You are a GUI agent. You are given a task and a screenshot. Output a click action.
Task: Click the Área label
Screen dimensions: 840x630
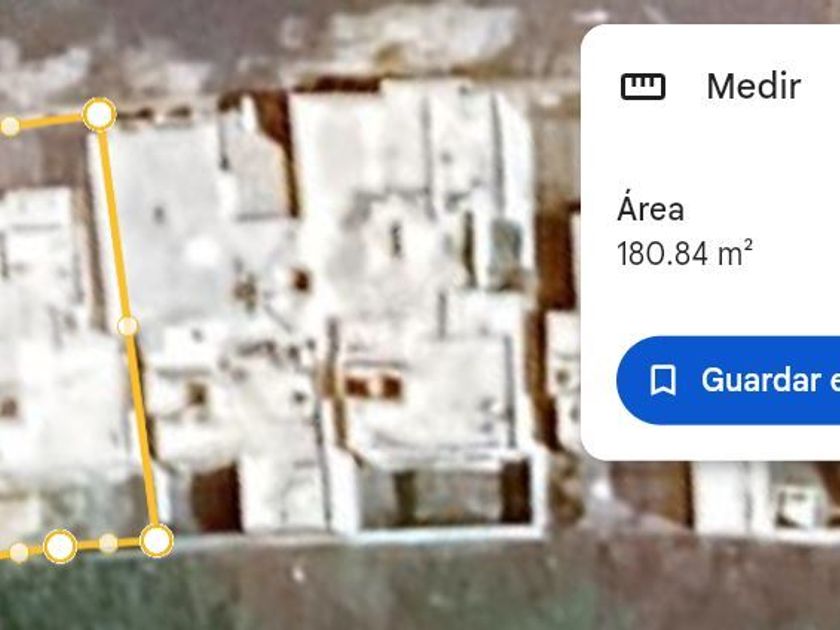[x=650, y=209]
